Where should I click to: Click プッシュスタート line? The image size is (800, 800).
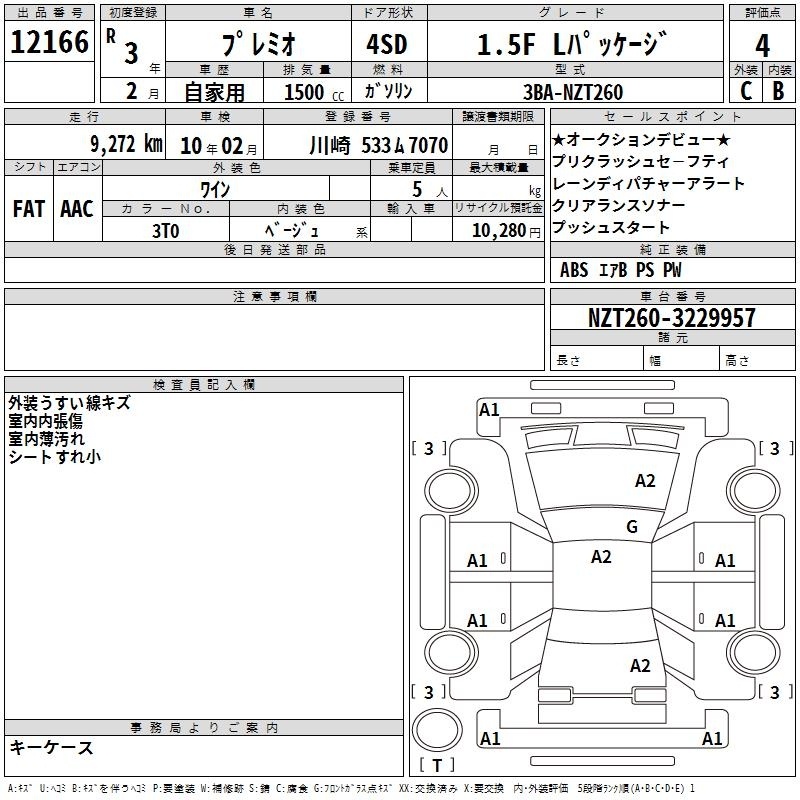click(x=611, y=227)
